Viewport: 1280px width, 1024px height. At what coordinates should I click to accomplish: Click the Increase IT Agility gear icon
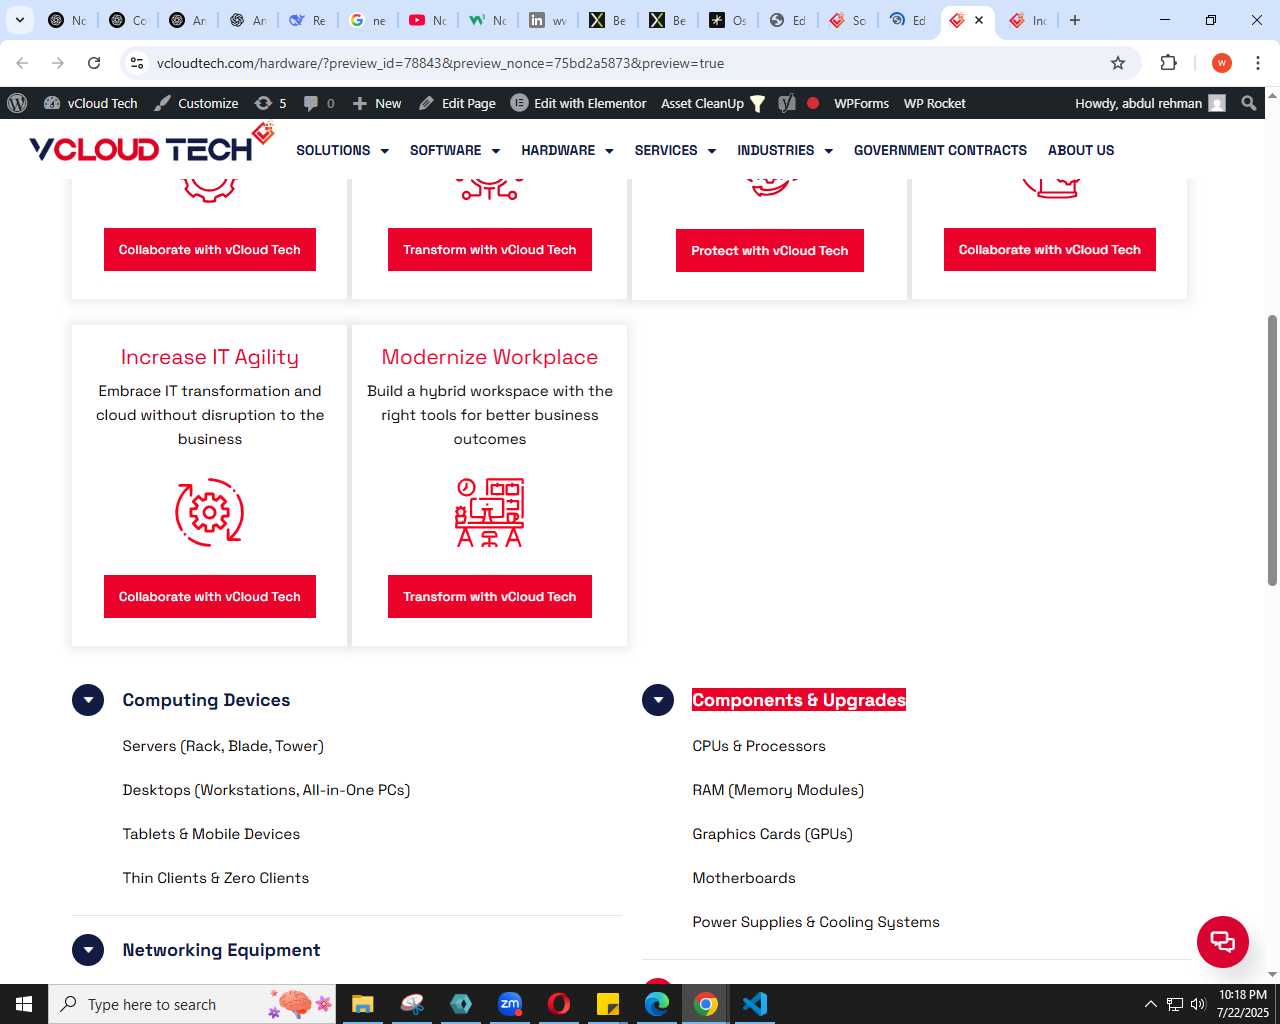210,513
